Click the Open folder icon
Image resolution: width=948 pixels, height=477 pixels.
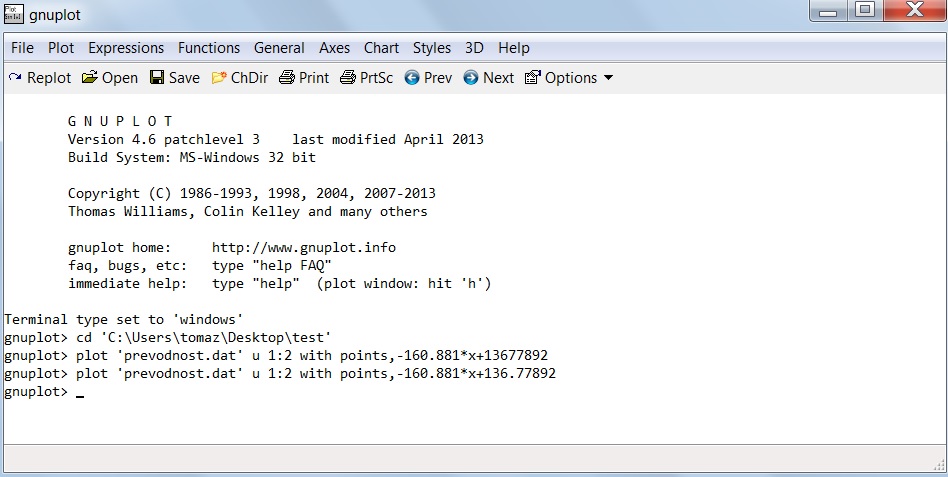[89, 77]
